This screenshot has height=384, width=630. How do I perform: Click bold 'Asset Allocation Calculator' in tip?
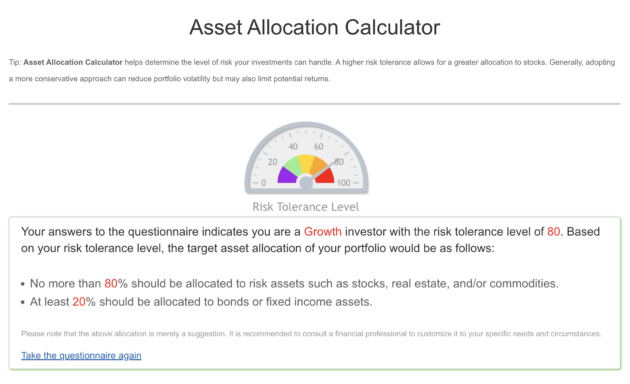(x=73, y=62)
